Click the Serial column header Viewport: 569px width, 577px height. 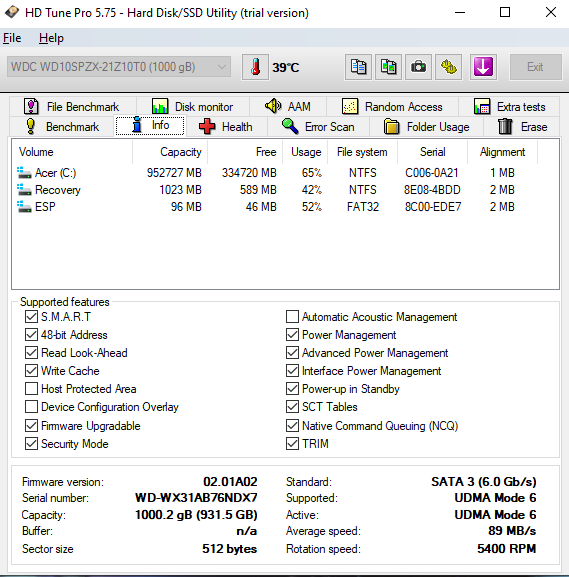coord(432,152)
